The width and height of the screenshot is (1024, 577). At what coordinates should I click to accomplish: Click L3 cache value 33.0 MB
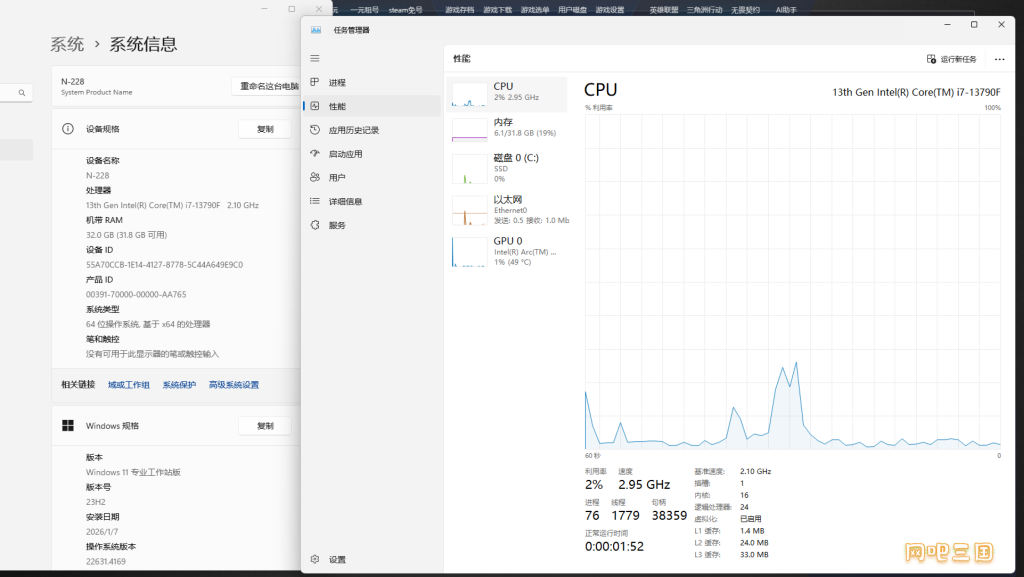click(x=754, y=555)
